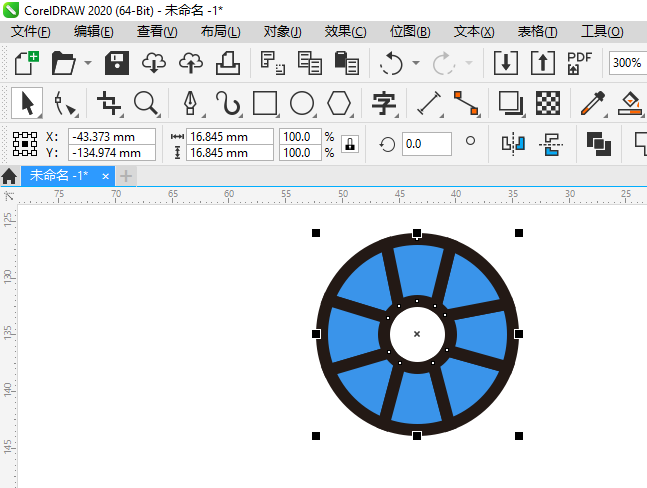The width and height of the screenshot is (647, 488).
Task: Select the Shape edit tool
Action: [64, 103]
